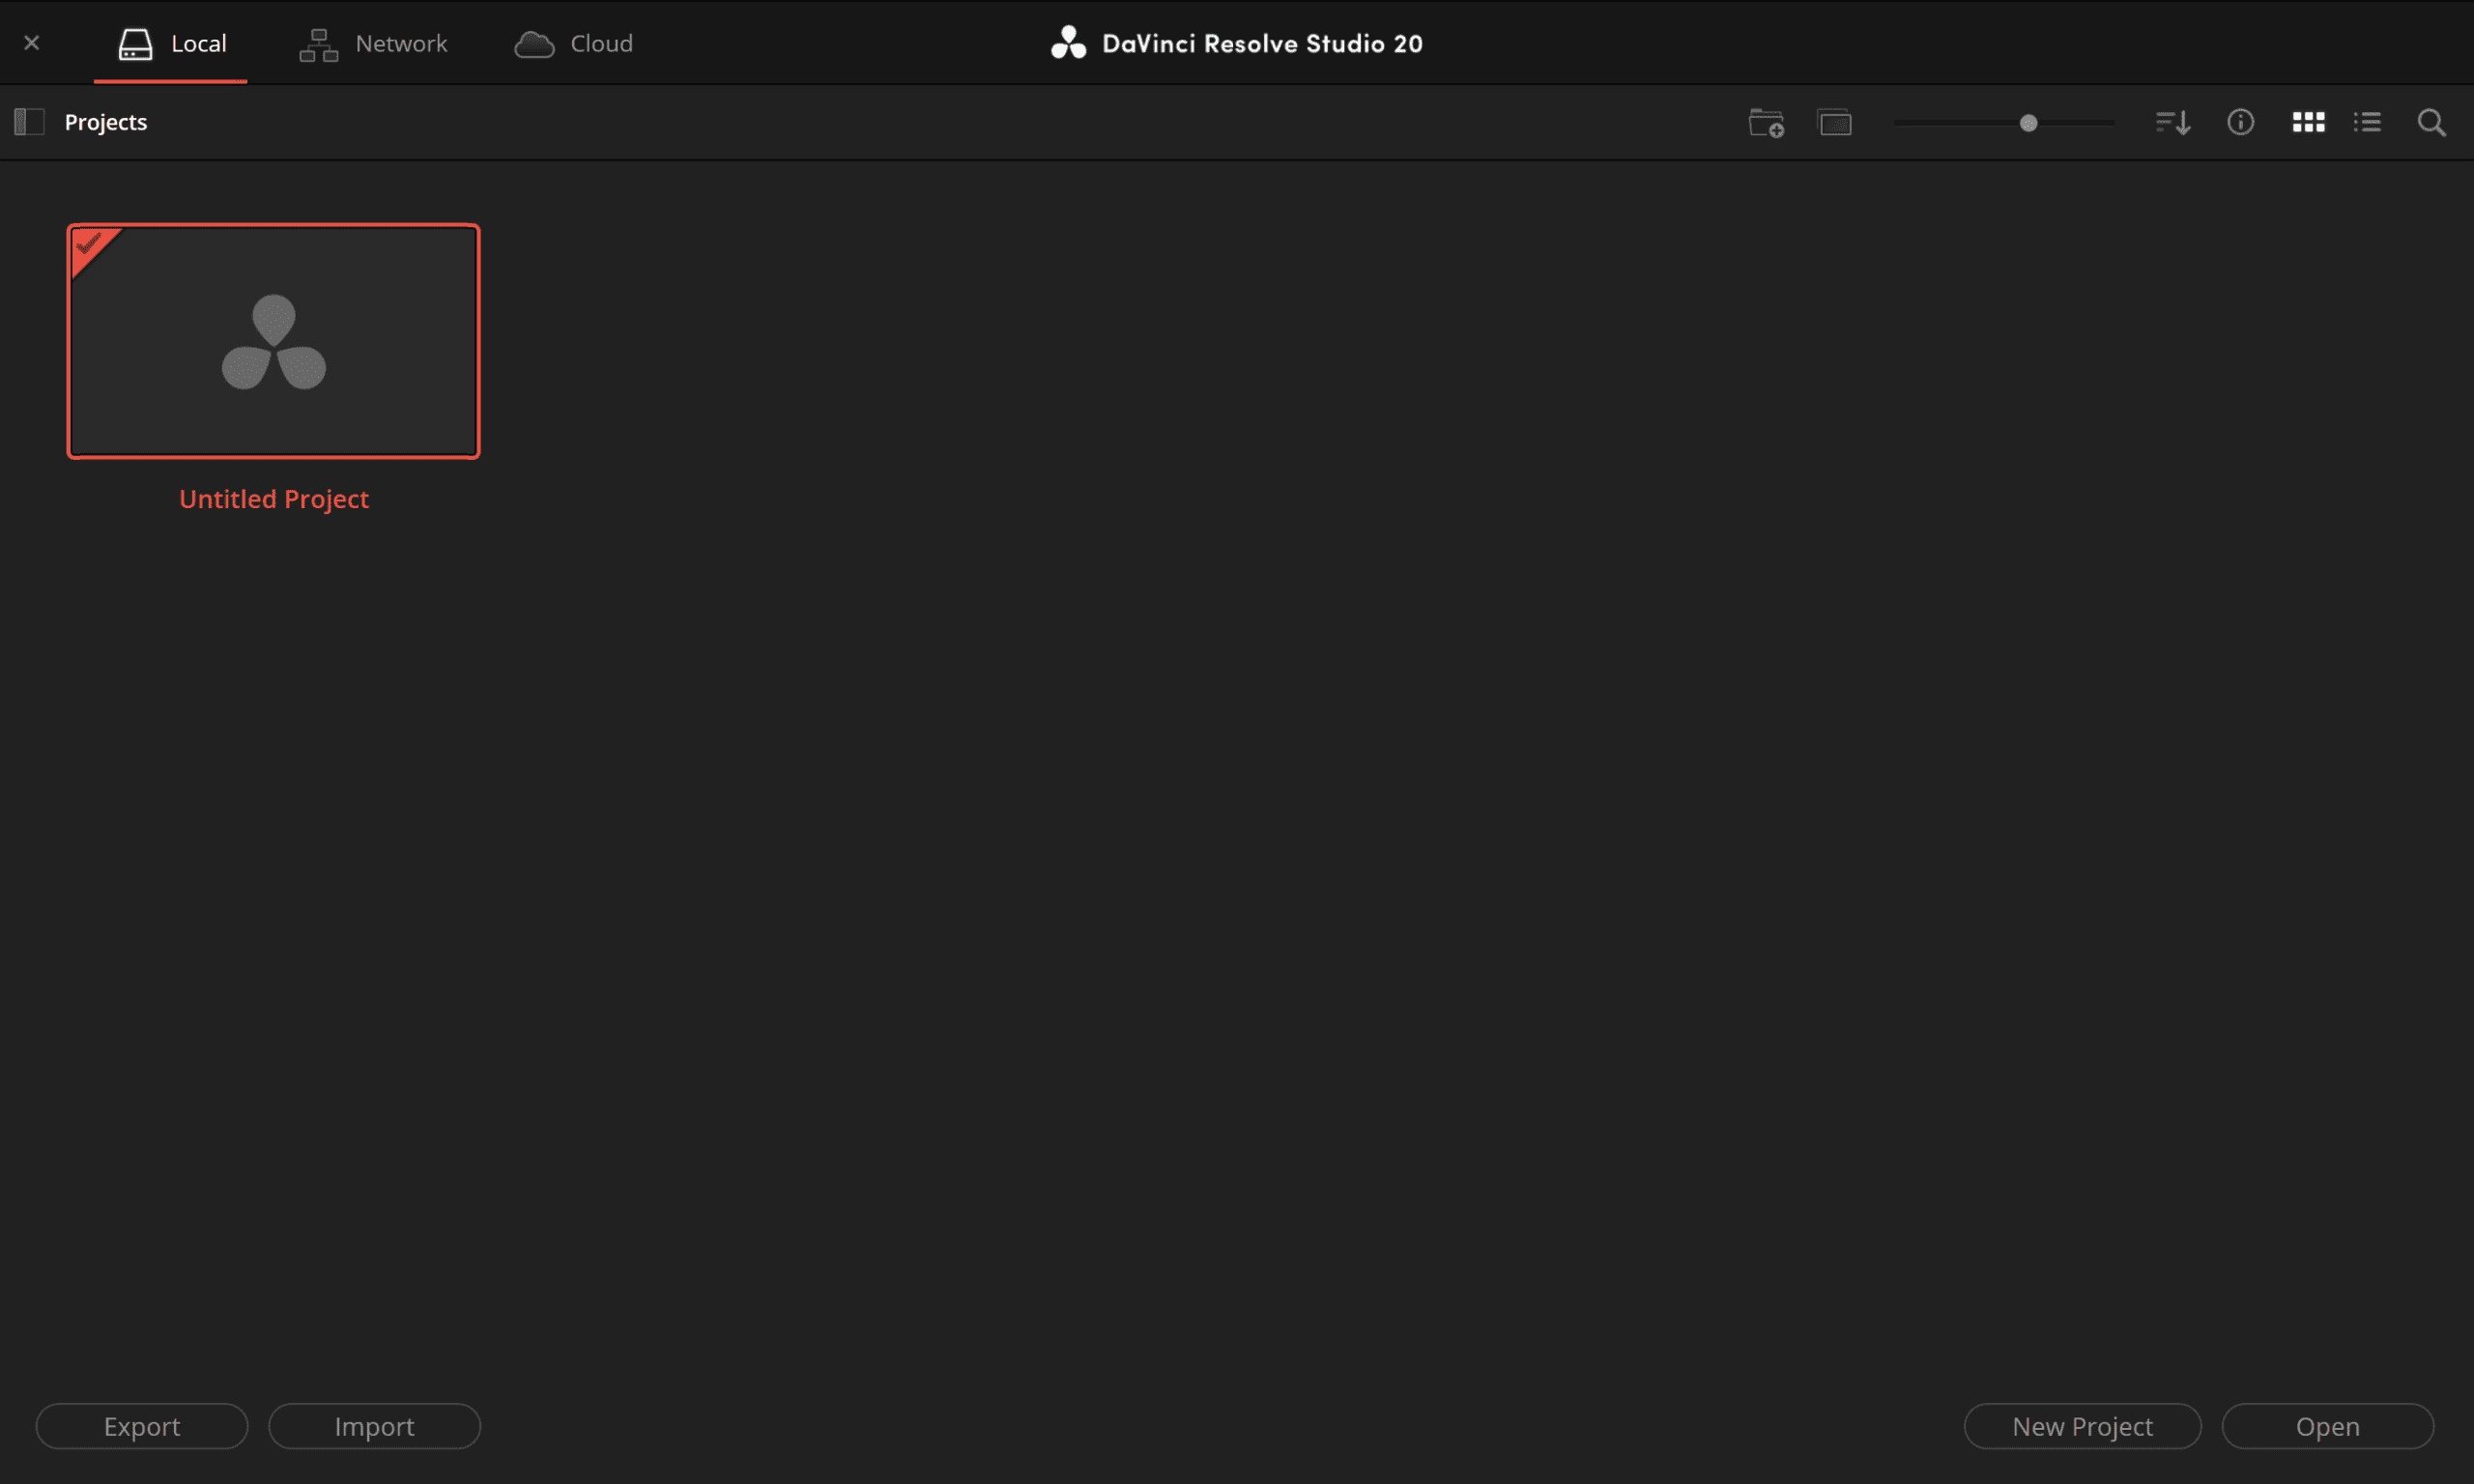Screen dimensions: 2474x1484
Task: Click the Export button
Action: click(142, 1426)
